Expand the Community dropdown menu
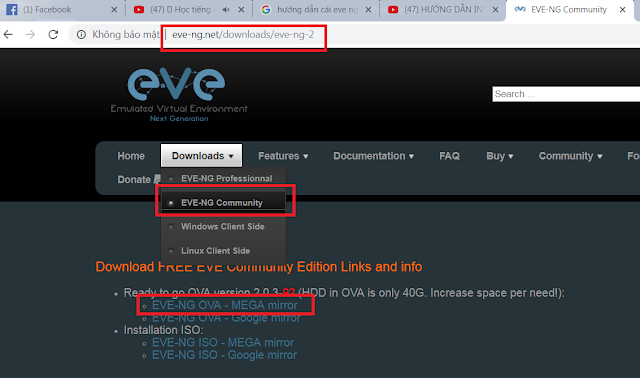640x378 pixels. [570, 156]
